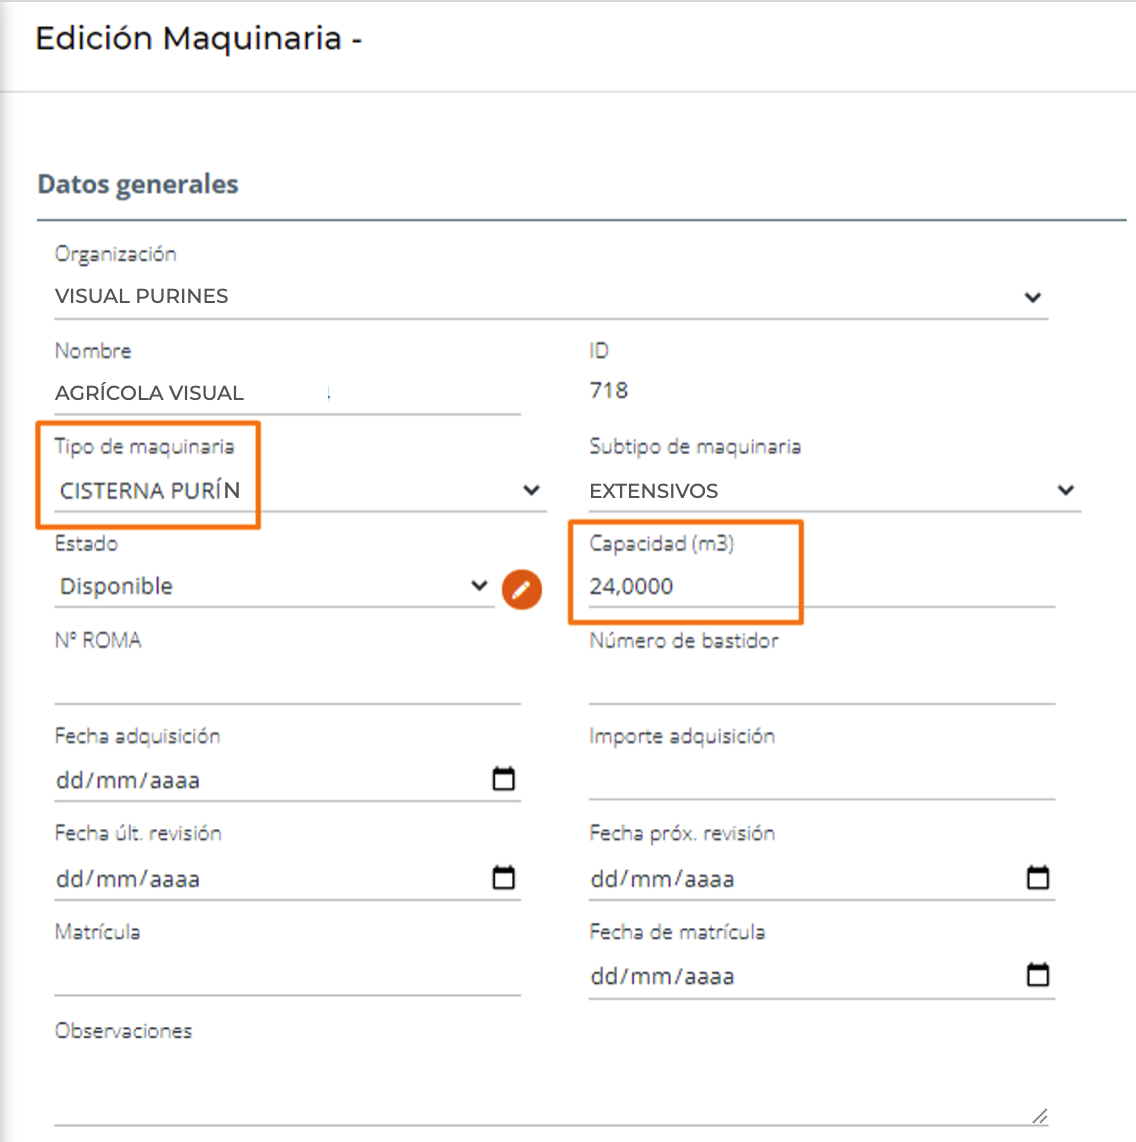Viewport: 1136px width, 1142px height.
Task: Open the Estado dropdown showing Disponible
Action: (x=479, y=586)
